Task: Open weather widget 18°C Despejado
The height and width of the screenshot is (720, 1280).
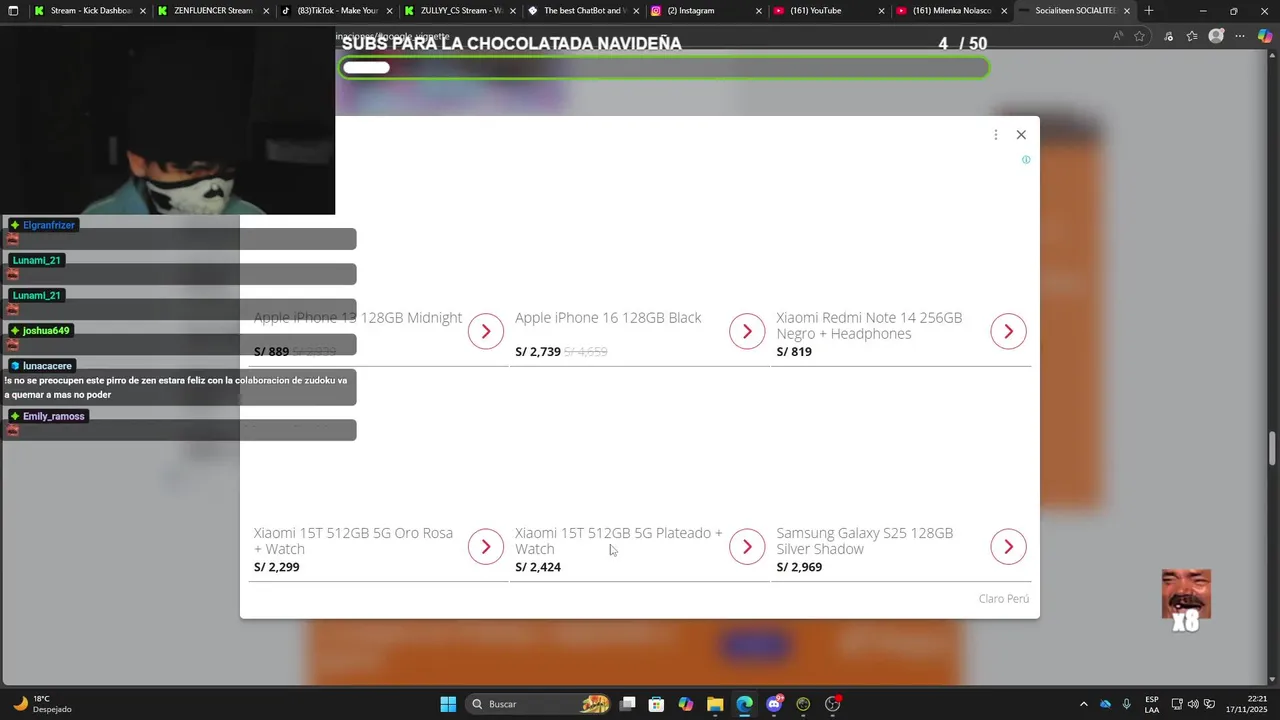Action: click(x=41, y=704)
